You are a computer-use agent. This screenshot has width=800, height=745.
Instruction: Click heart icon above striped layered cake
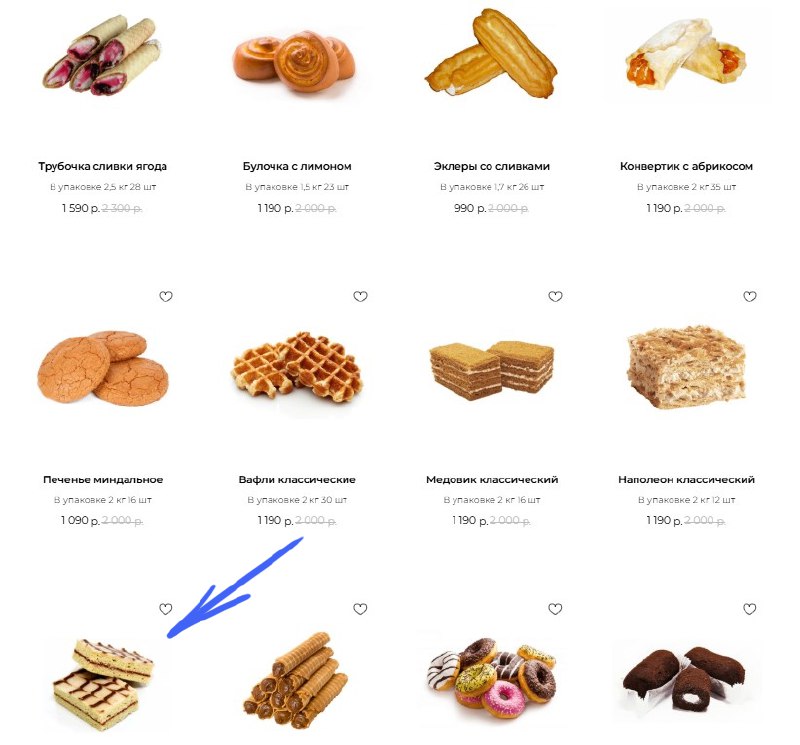pos(166,609)
